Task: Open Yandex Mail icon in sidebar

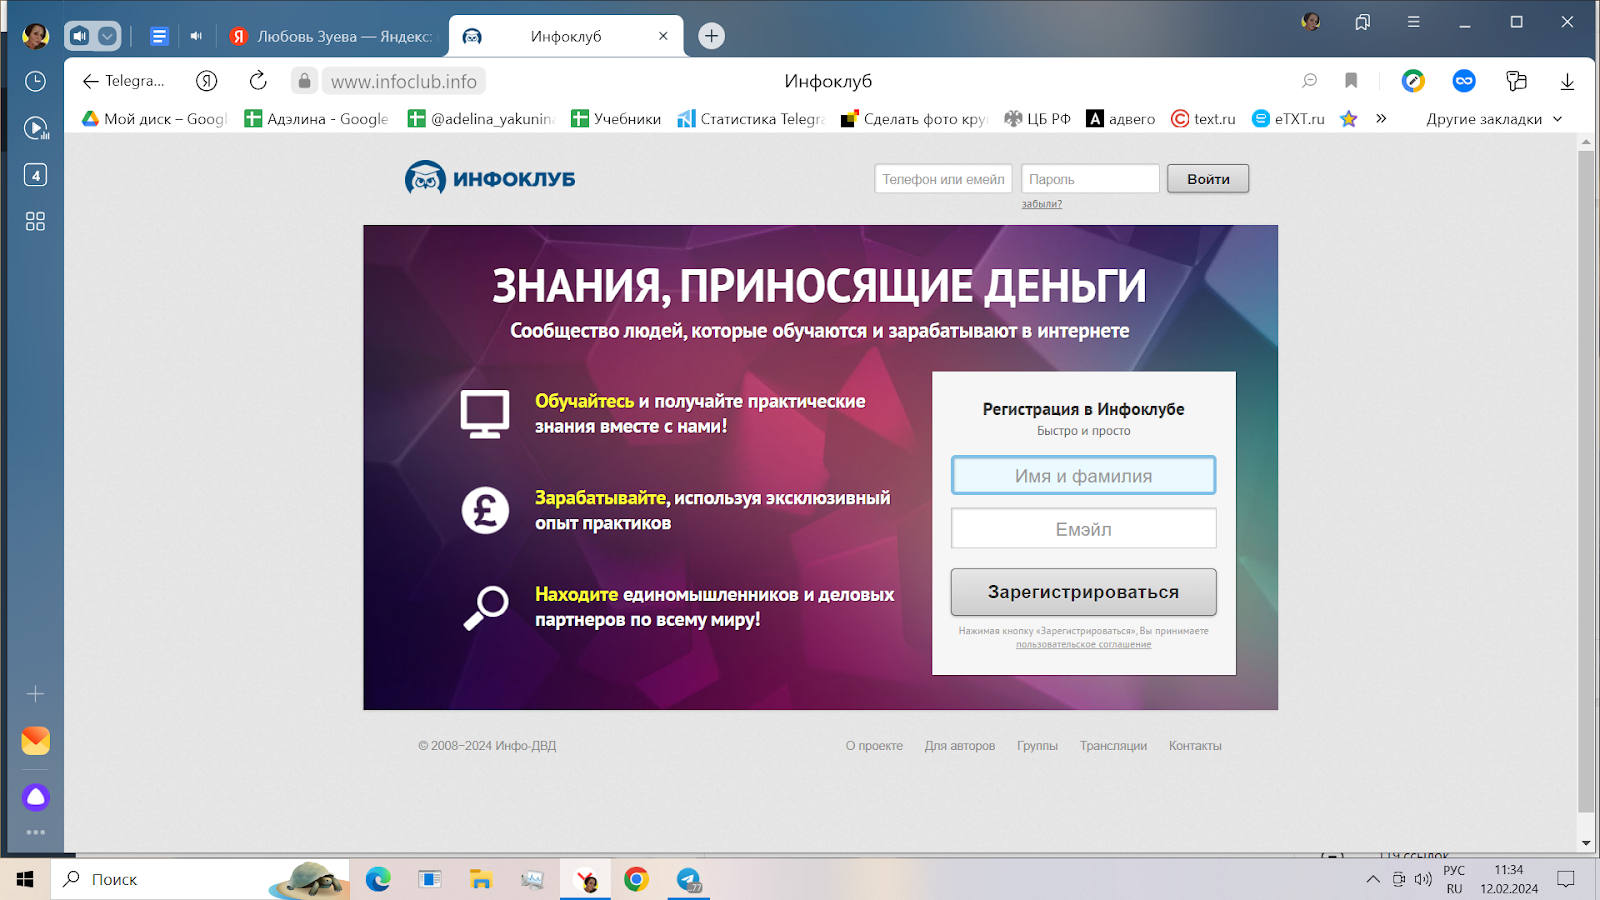Action: tap(35, 741)
